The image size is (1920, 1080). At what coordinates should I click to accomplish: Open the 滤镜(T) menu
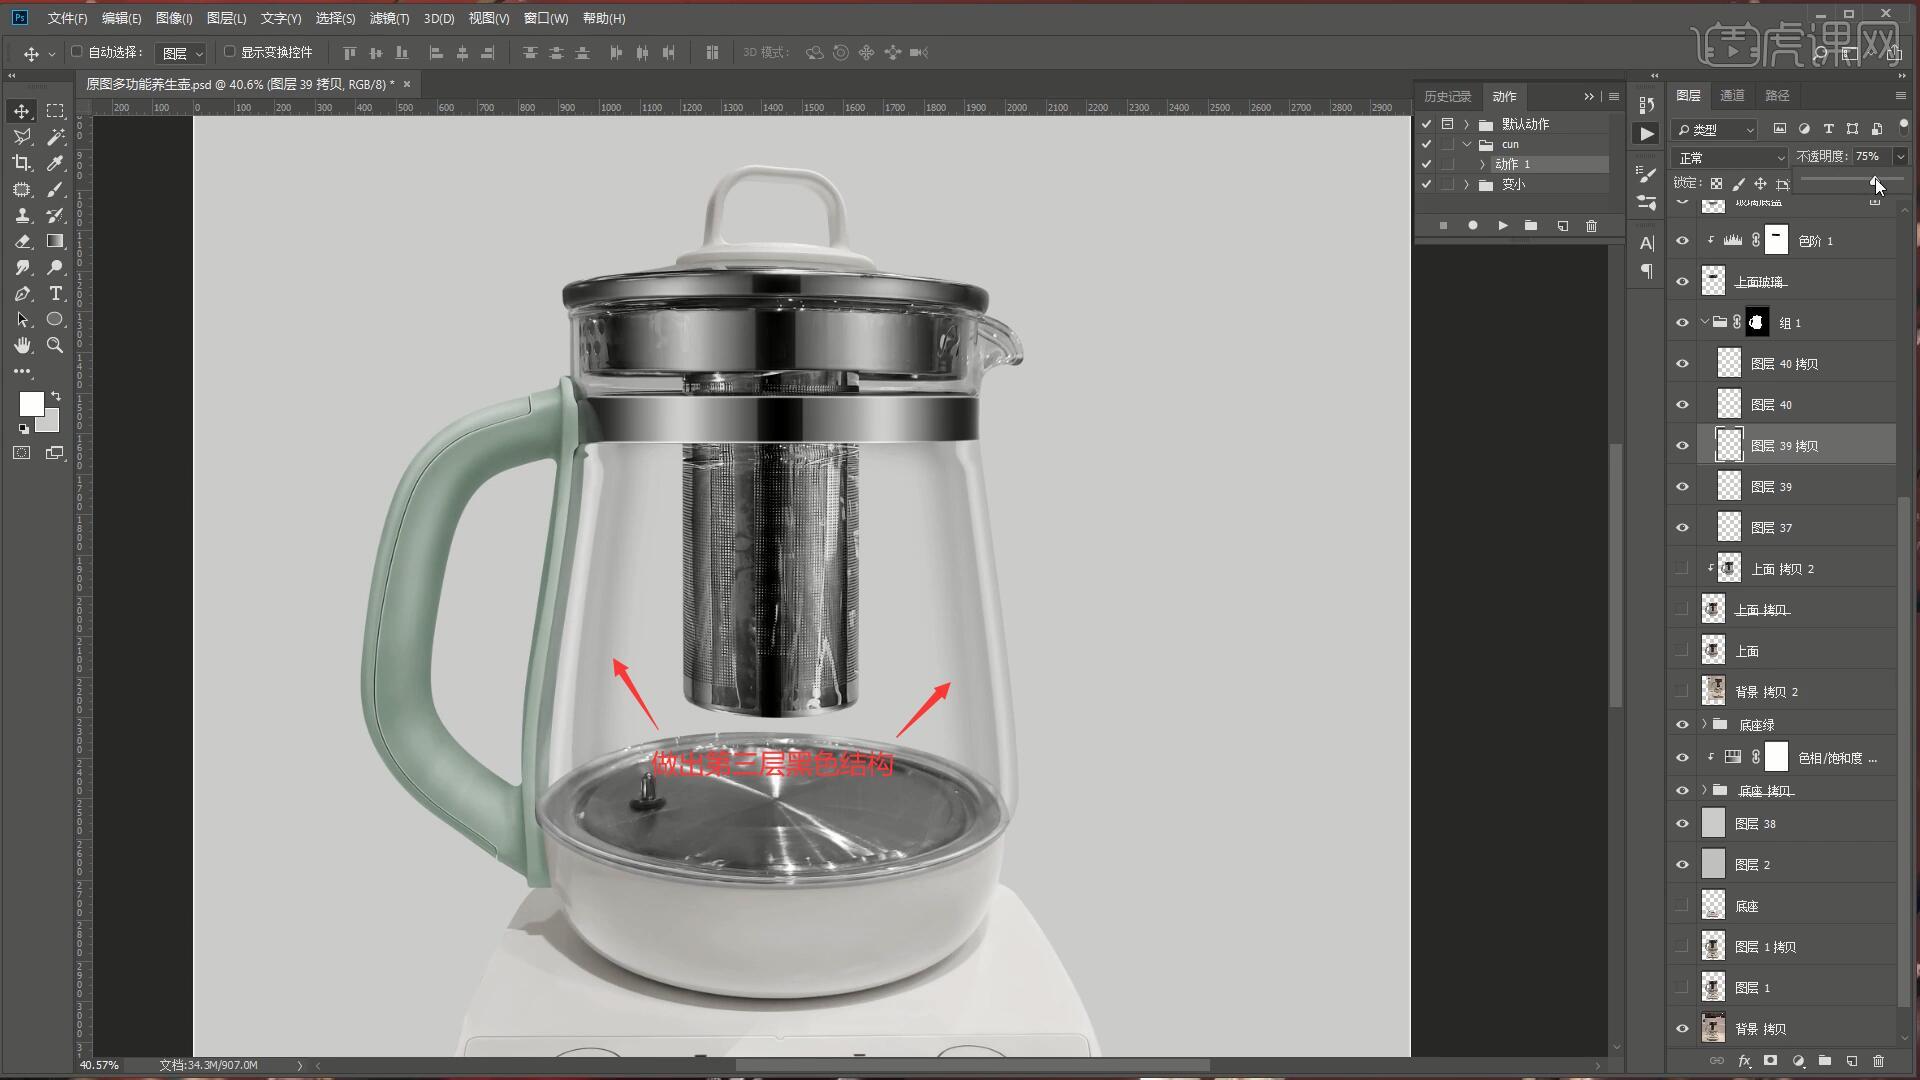[x=389, y=18]
